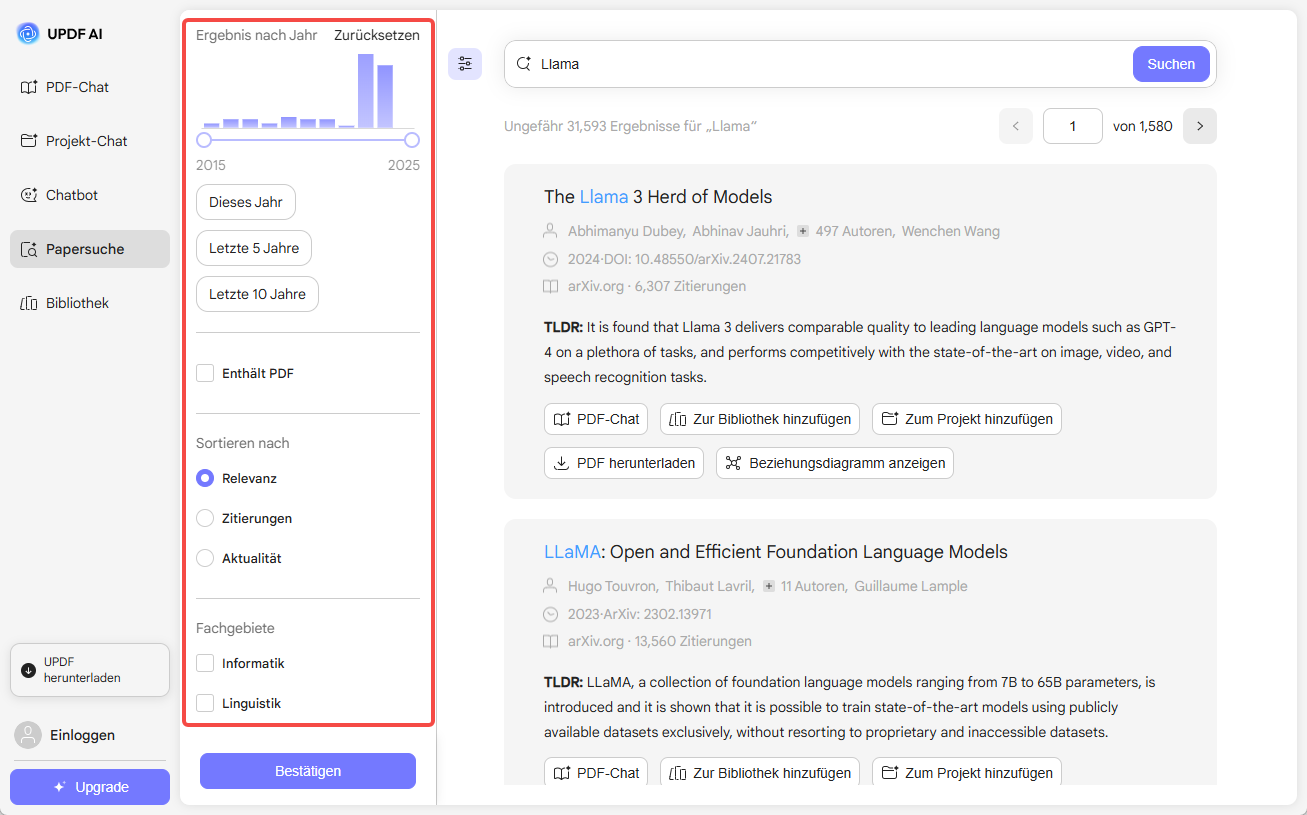Add LLaMA Foundation paper to Projekt

pos(967,772)
